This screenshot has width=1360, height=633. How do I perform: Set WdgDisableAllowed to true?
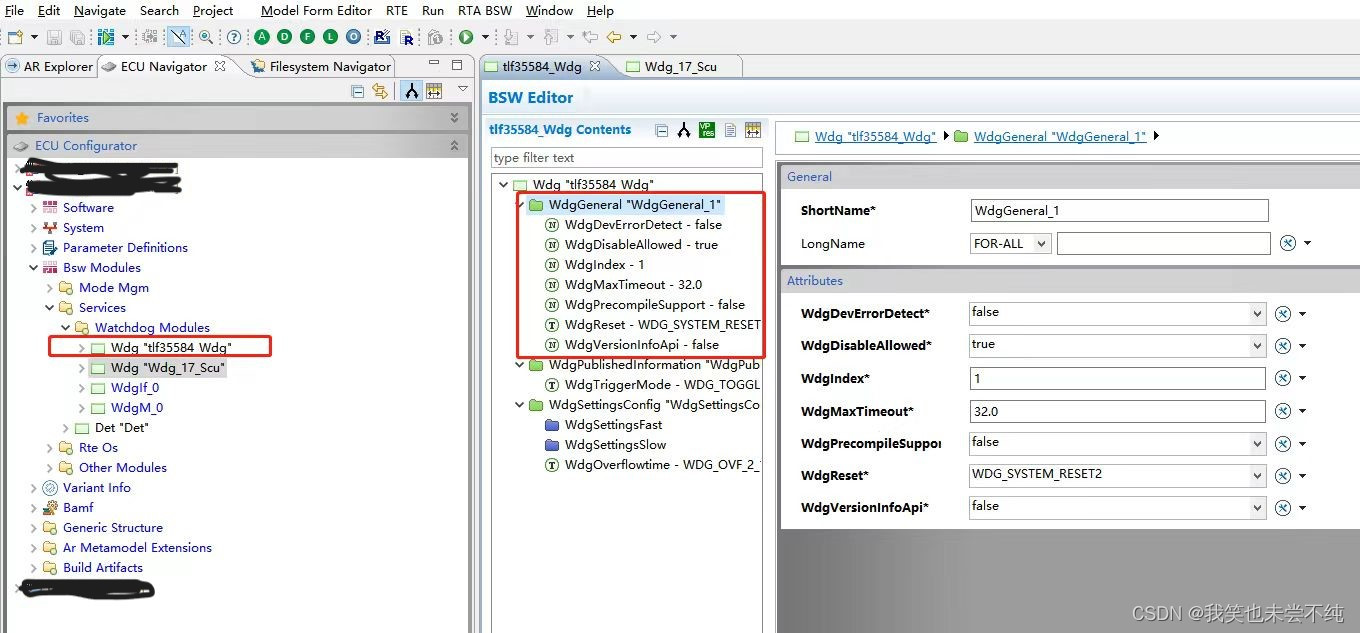coord(1116,345)
